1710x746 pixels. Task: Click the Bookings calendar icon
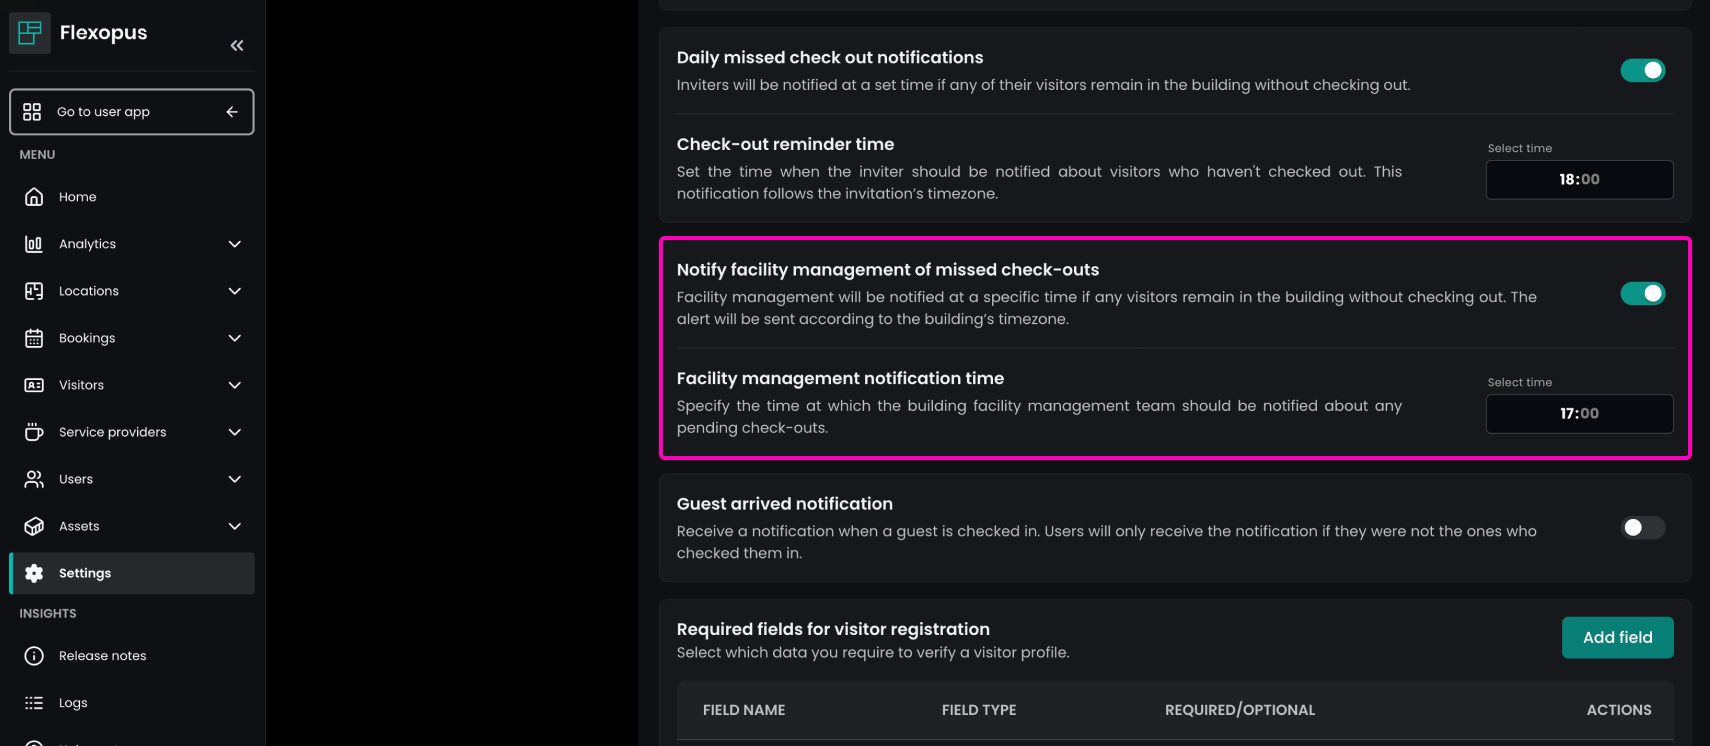[x=34, y=338]
